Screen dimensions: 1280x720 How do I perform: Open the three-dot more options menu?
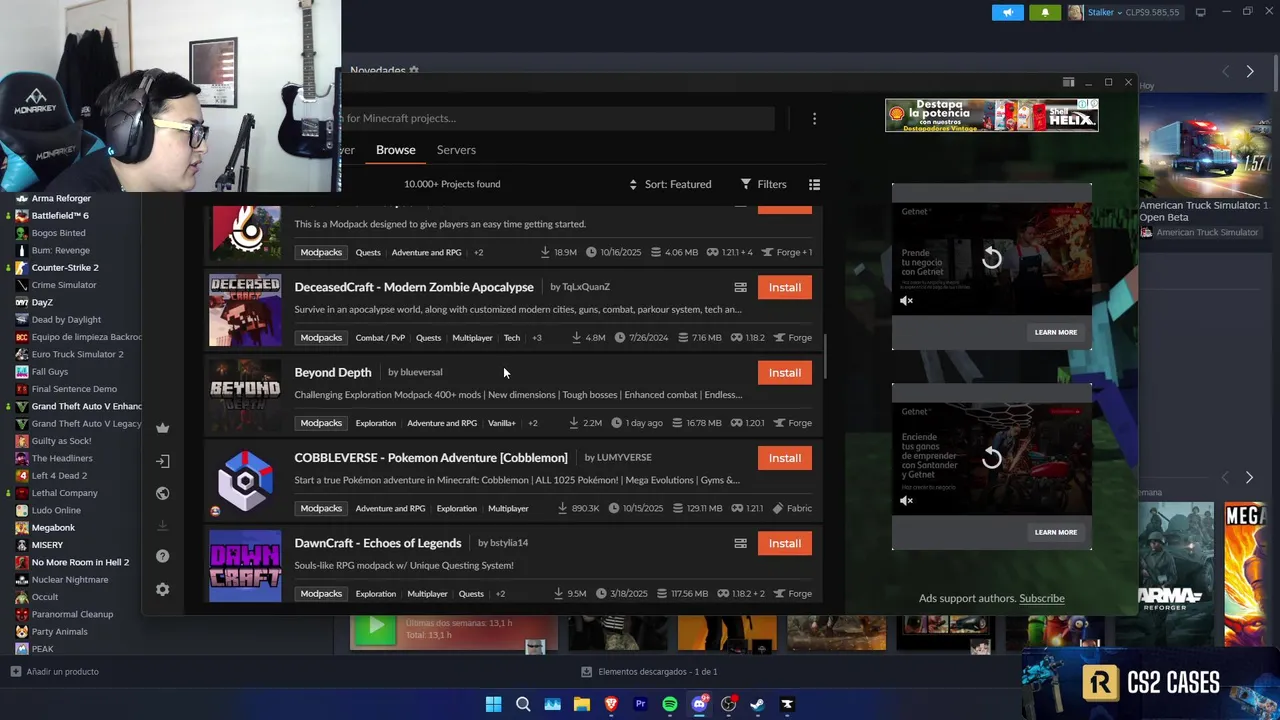tap(814, 118)
